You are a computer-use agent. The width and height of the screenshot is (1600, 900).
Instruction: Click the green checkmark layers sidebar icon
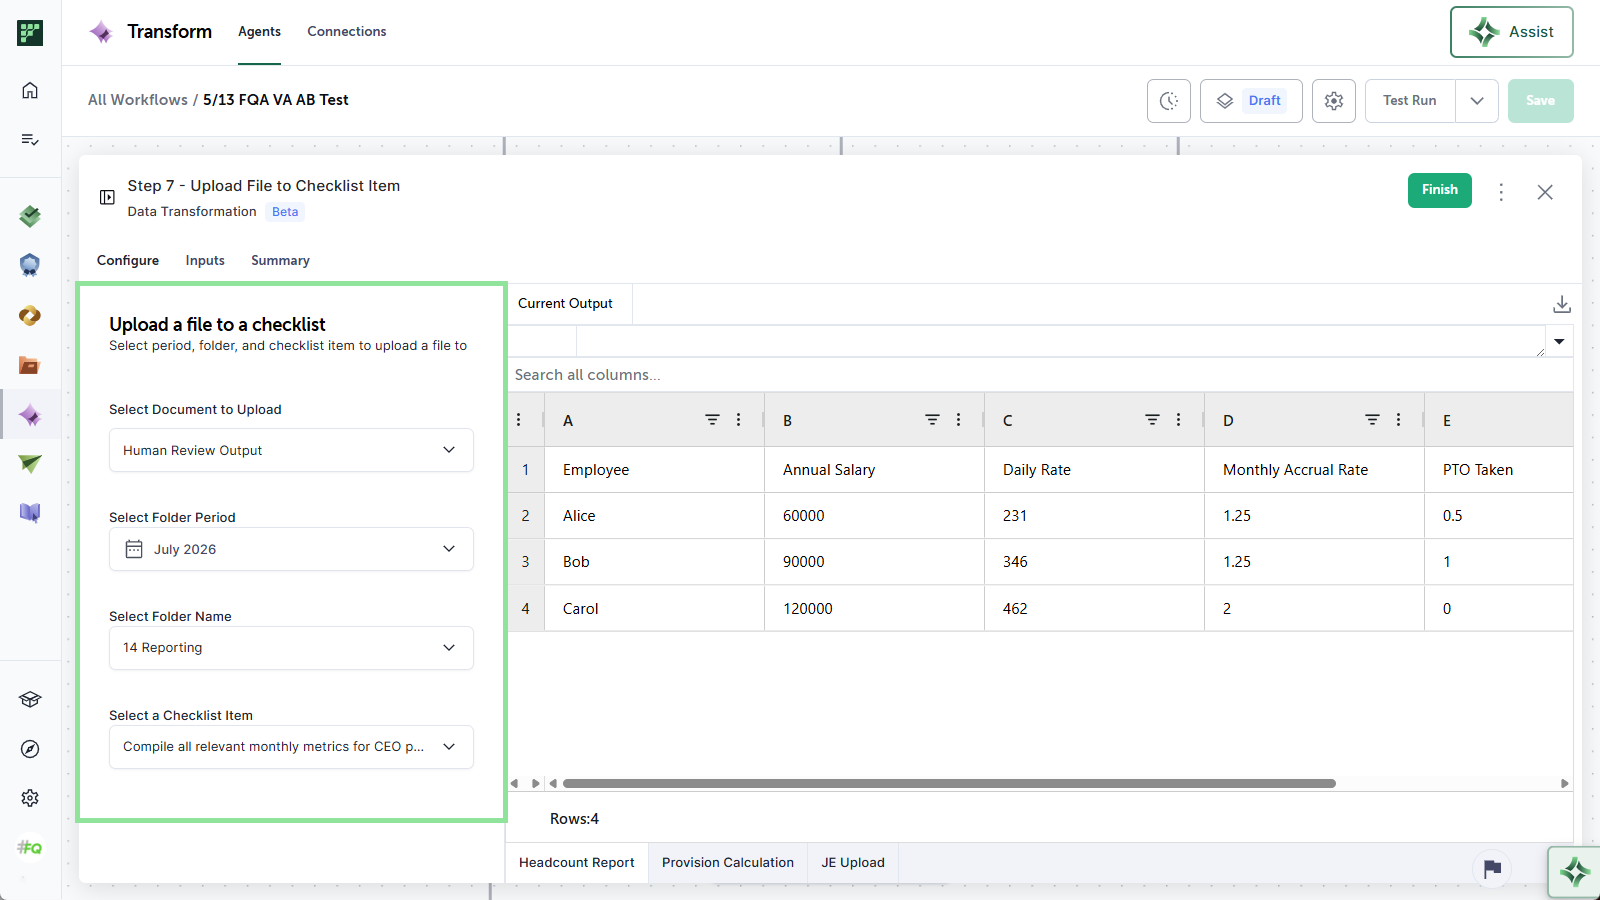click(30, 215)
